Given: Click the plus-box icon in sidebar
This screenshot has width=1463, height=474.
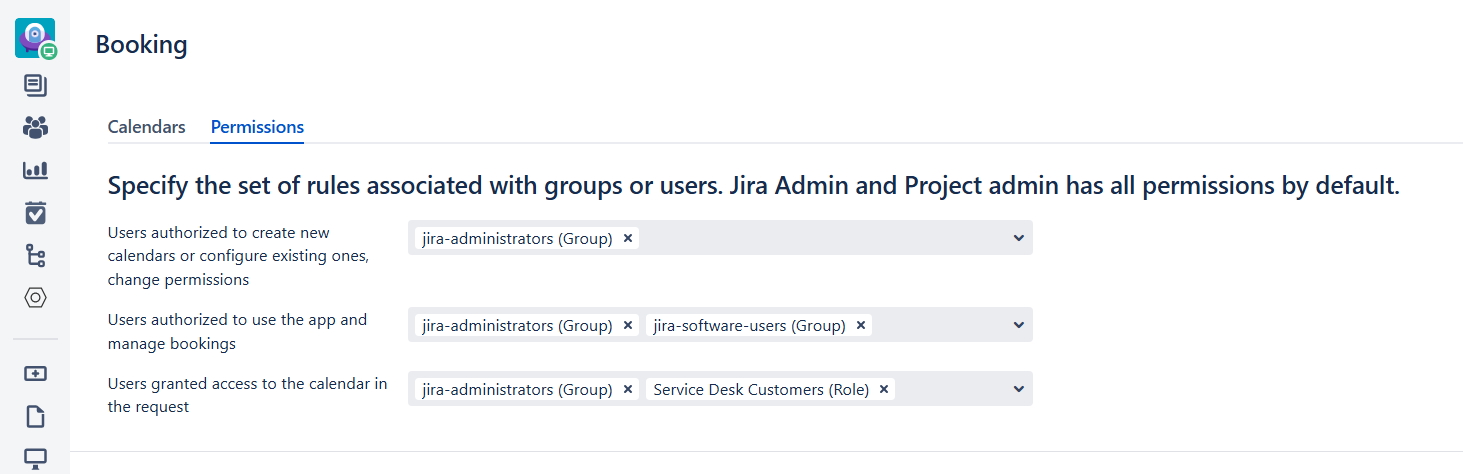Looking at the screenshot, I should [35, 373].
